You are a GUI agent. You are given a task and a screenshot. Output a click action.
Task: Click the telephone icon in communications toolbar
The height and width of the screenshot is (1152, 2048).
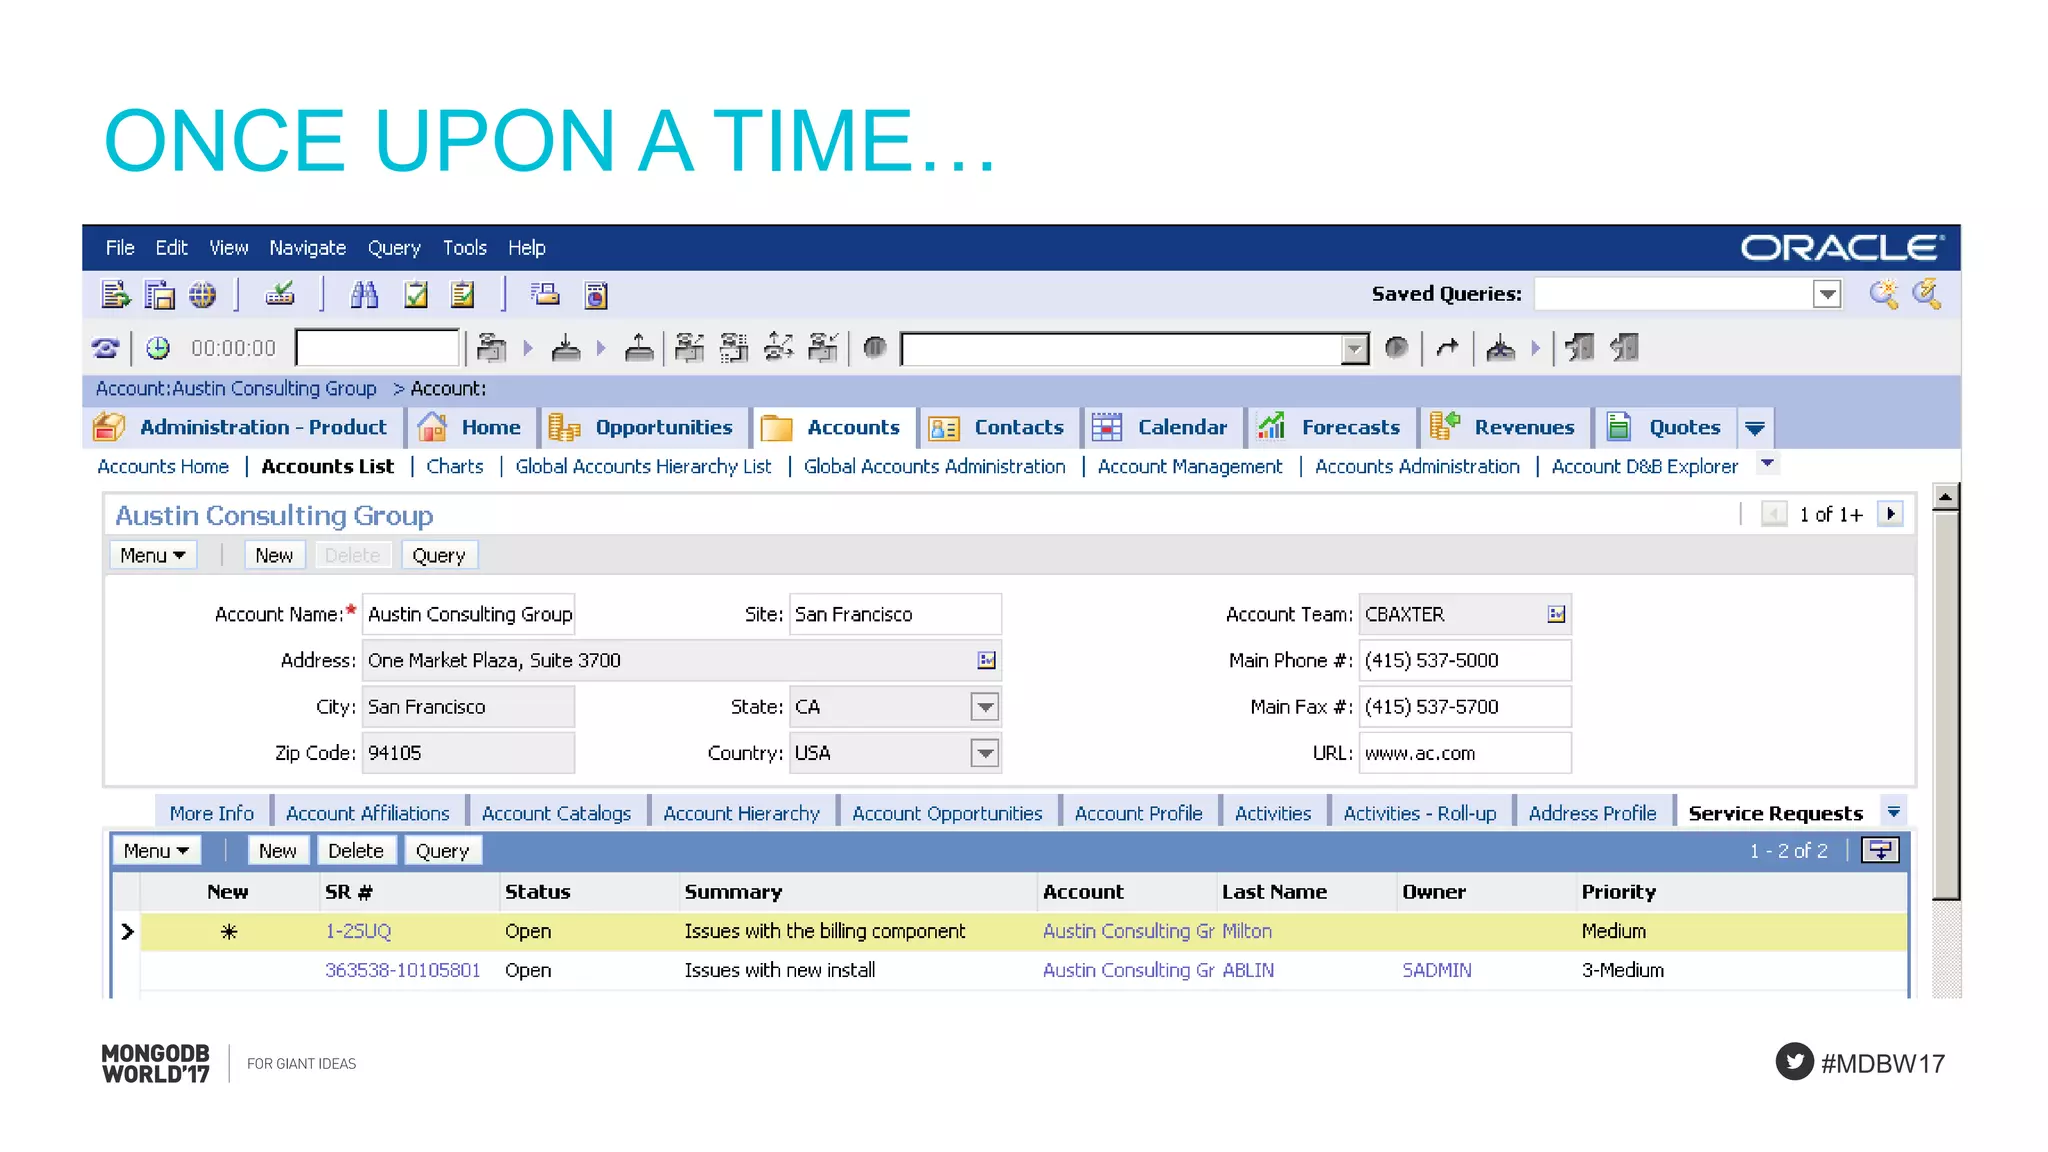(x=106, y=348)
